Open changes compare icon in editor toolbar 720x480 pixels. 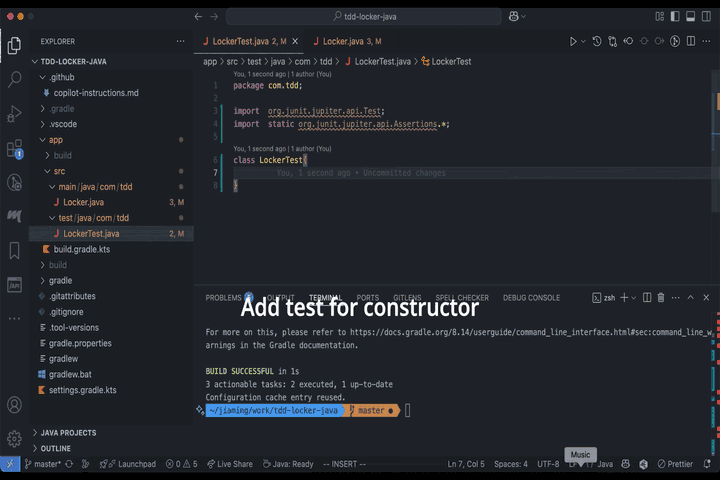(613, 41)
